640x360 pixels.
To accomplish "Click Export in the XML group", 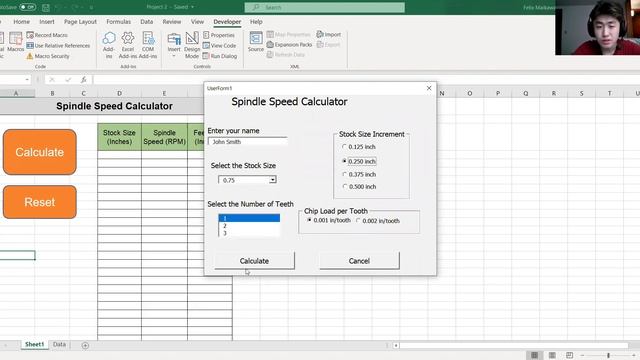I will pos(328,44).
